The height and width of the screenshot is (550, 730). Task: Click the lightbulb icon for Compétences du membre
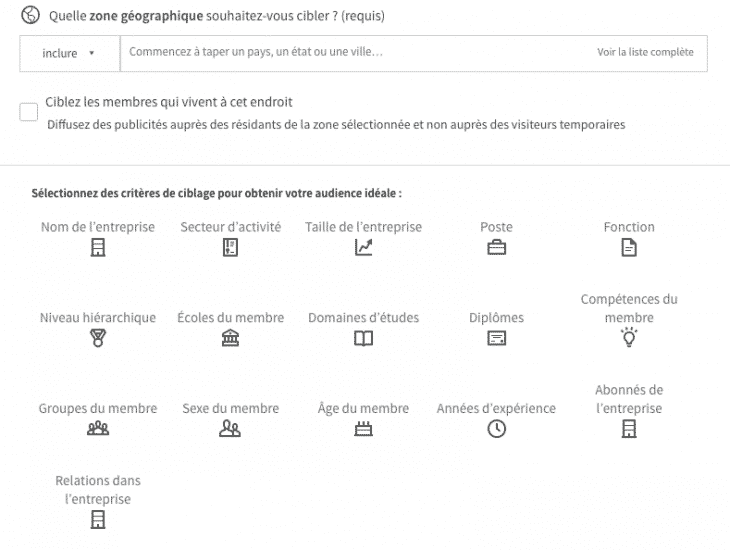point(629,337)
